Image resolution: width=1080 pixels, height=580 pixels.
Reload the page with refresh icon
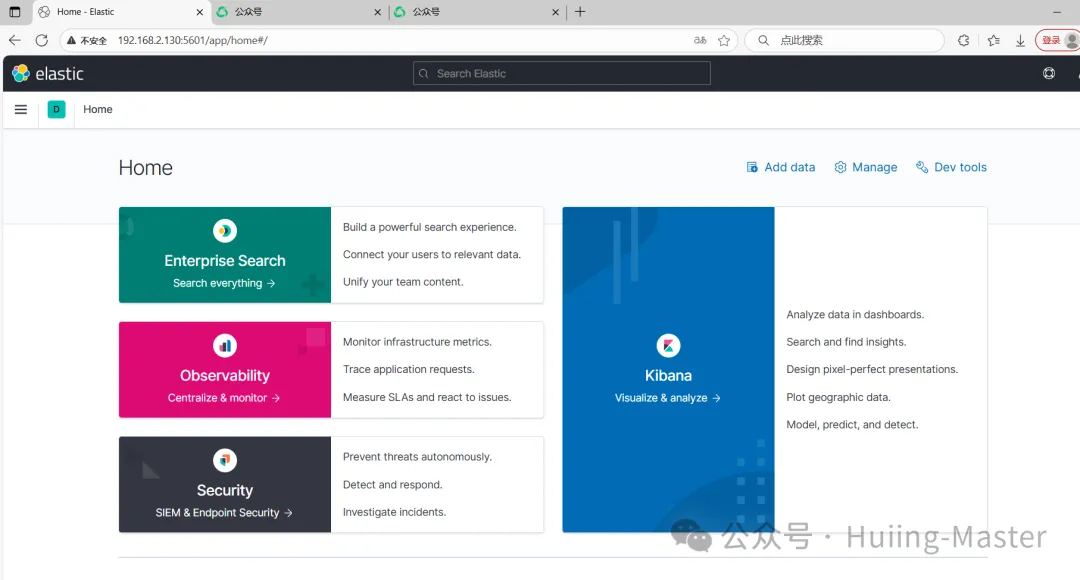point(41,41)
